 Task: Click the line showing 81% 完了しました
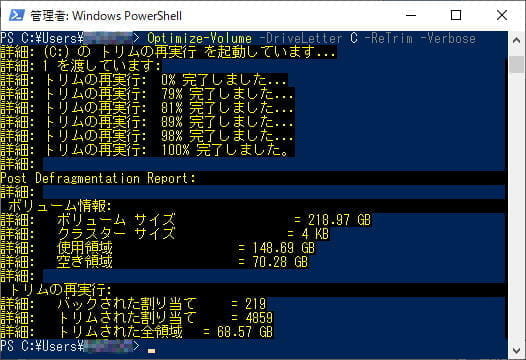pos(147,108)
